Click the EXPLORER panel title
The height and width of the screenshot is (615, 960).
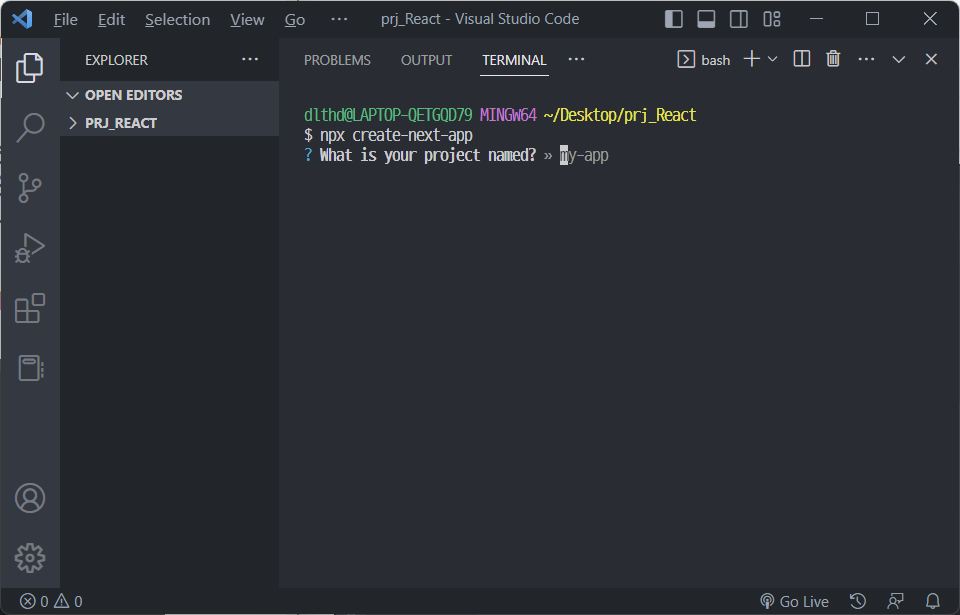[x=116, y=60]
